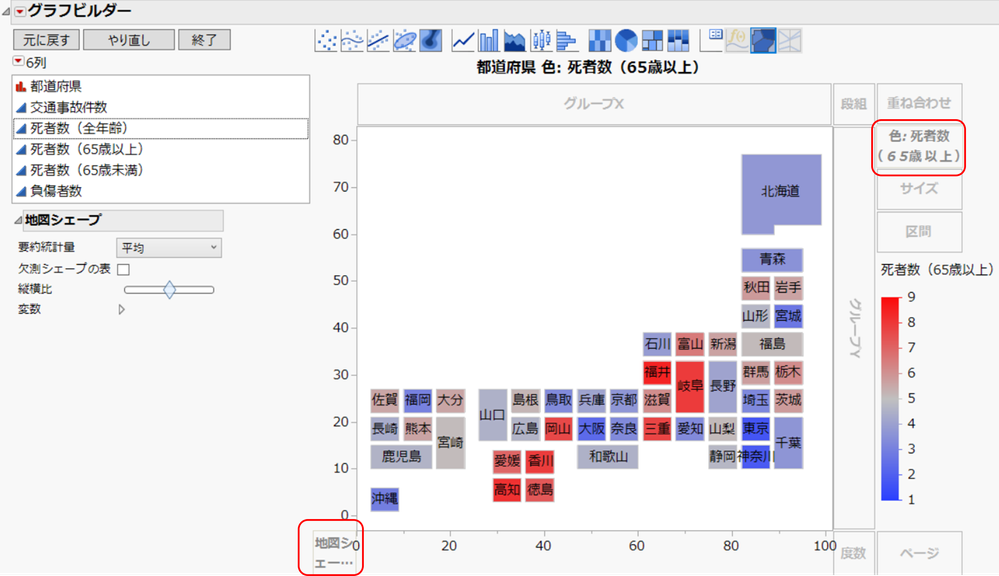Image resolution: width=999 pixels, height=576 pixels.
Task: Click the やり直し button
Action: pyautogui.click(x=129, y=40)
